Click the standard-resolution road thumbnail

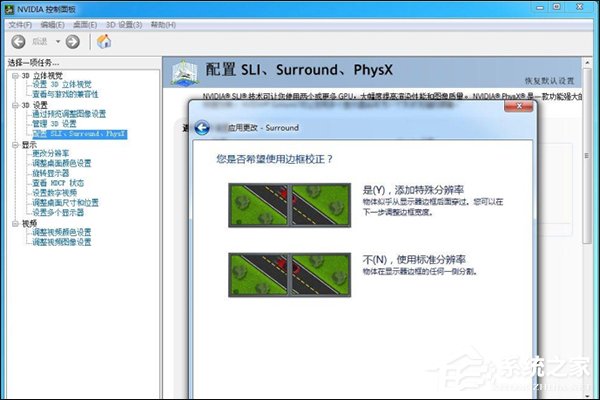tap(289, 275)
